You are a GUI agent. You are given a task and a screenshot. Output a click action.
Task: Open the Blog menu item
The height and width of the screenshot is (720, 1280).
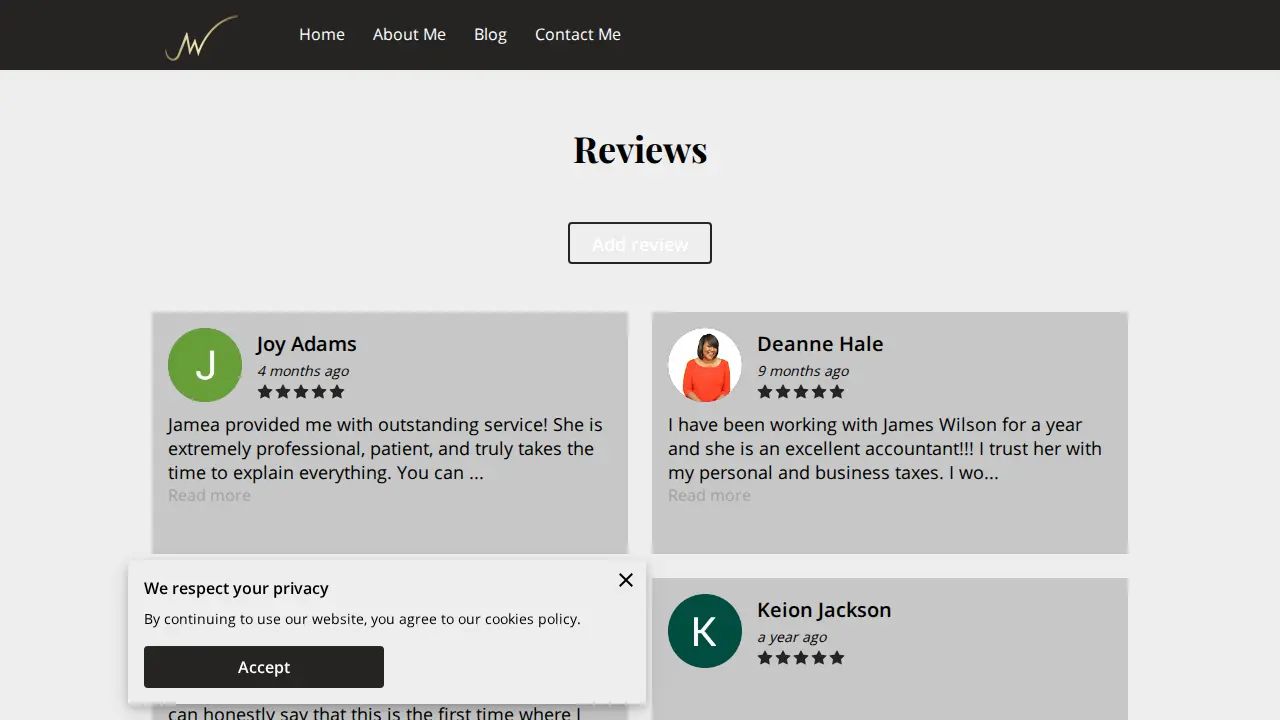click(490, 34)
